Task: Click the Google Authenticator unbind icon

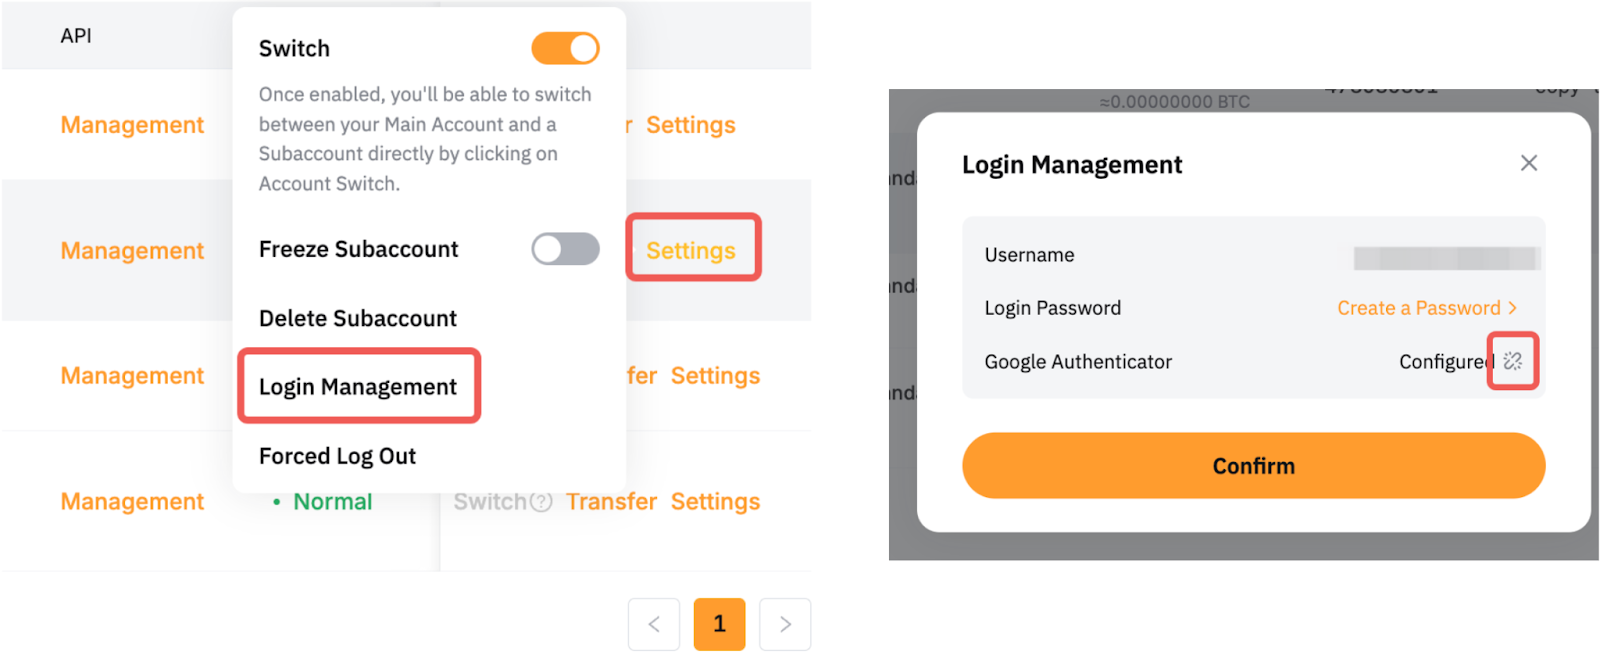Action: click(x=1513, y=361)
